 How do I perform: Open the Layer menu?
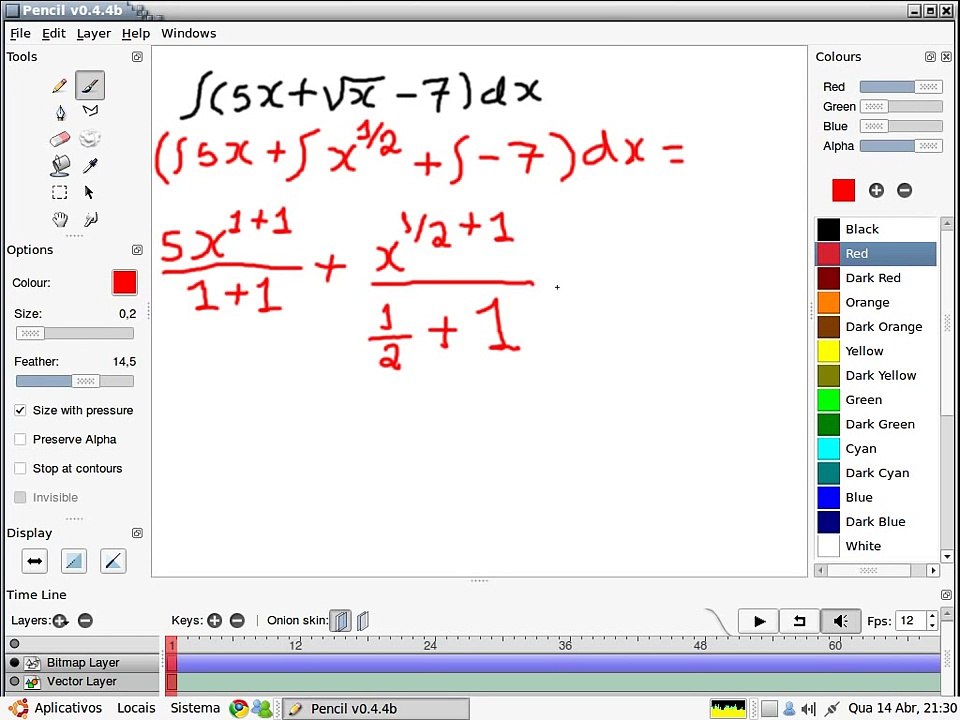coord(94,33)
